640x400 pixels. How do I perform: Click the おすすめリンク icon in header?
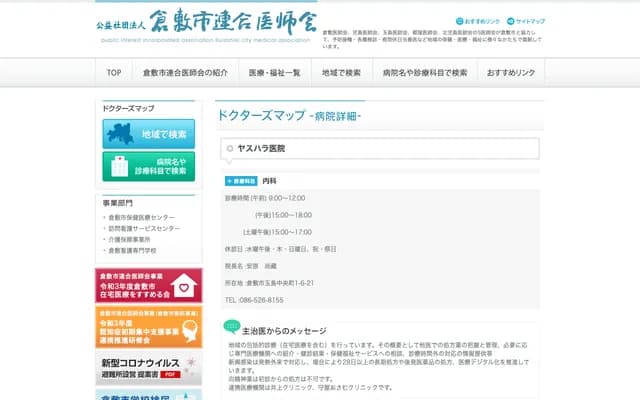coord(460,21)
